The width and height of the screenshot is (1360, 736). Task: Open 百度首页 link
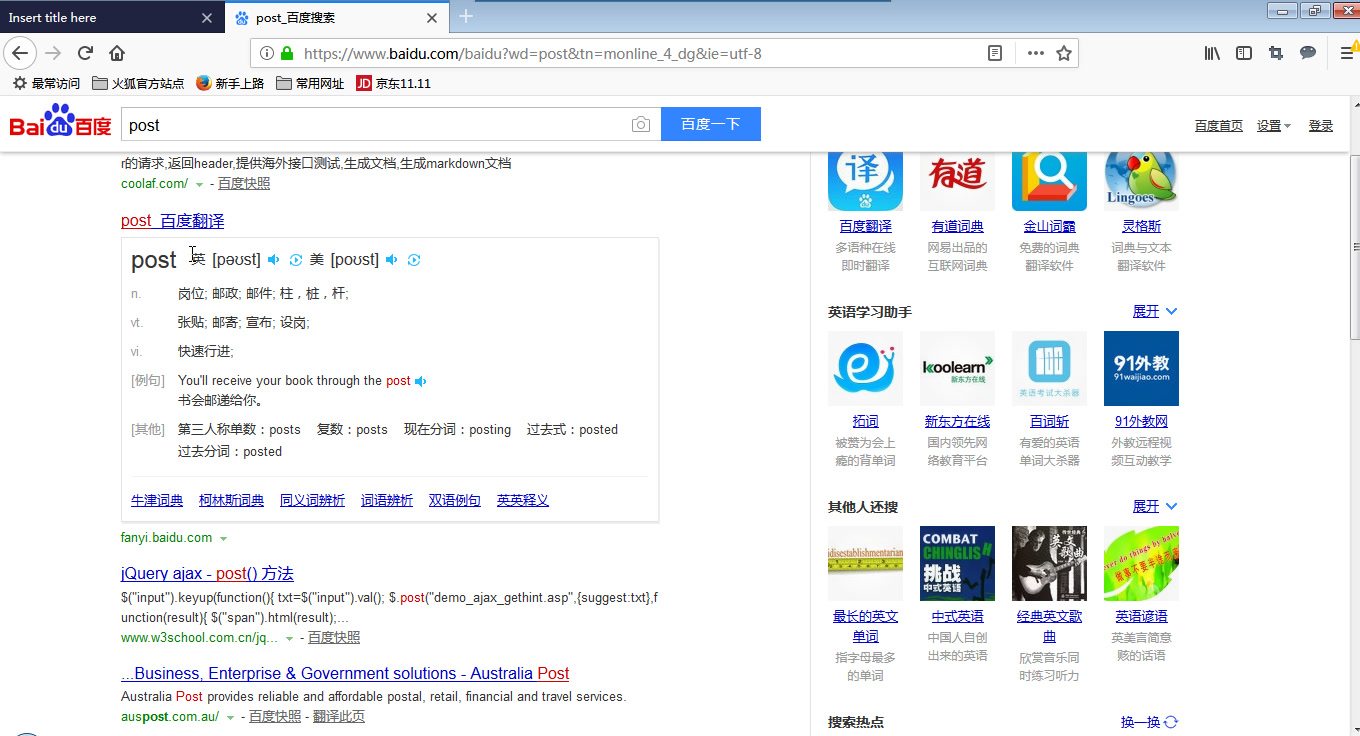click(x=1219, y=126)
